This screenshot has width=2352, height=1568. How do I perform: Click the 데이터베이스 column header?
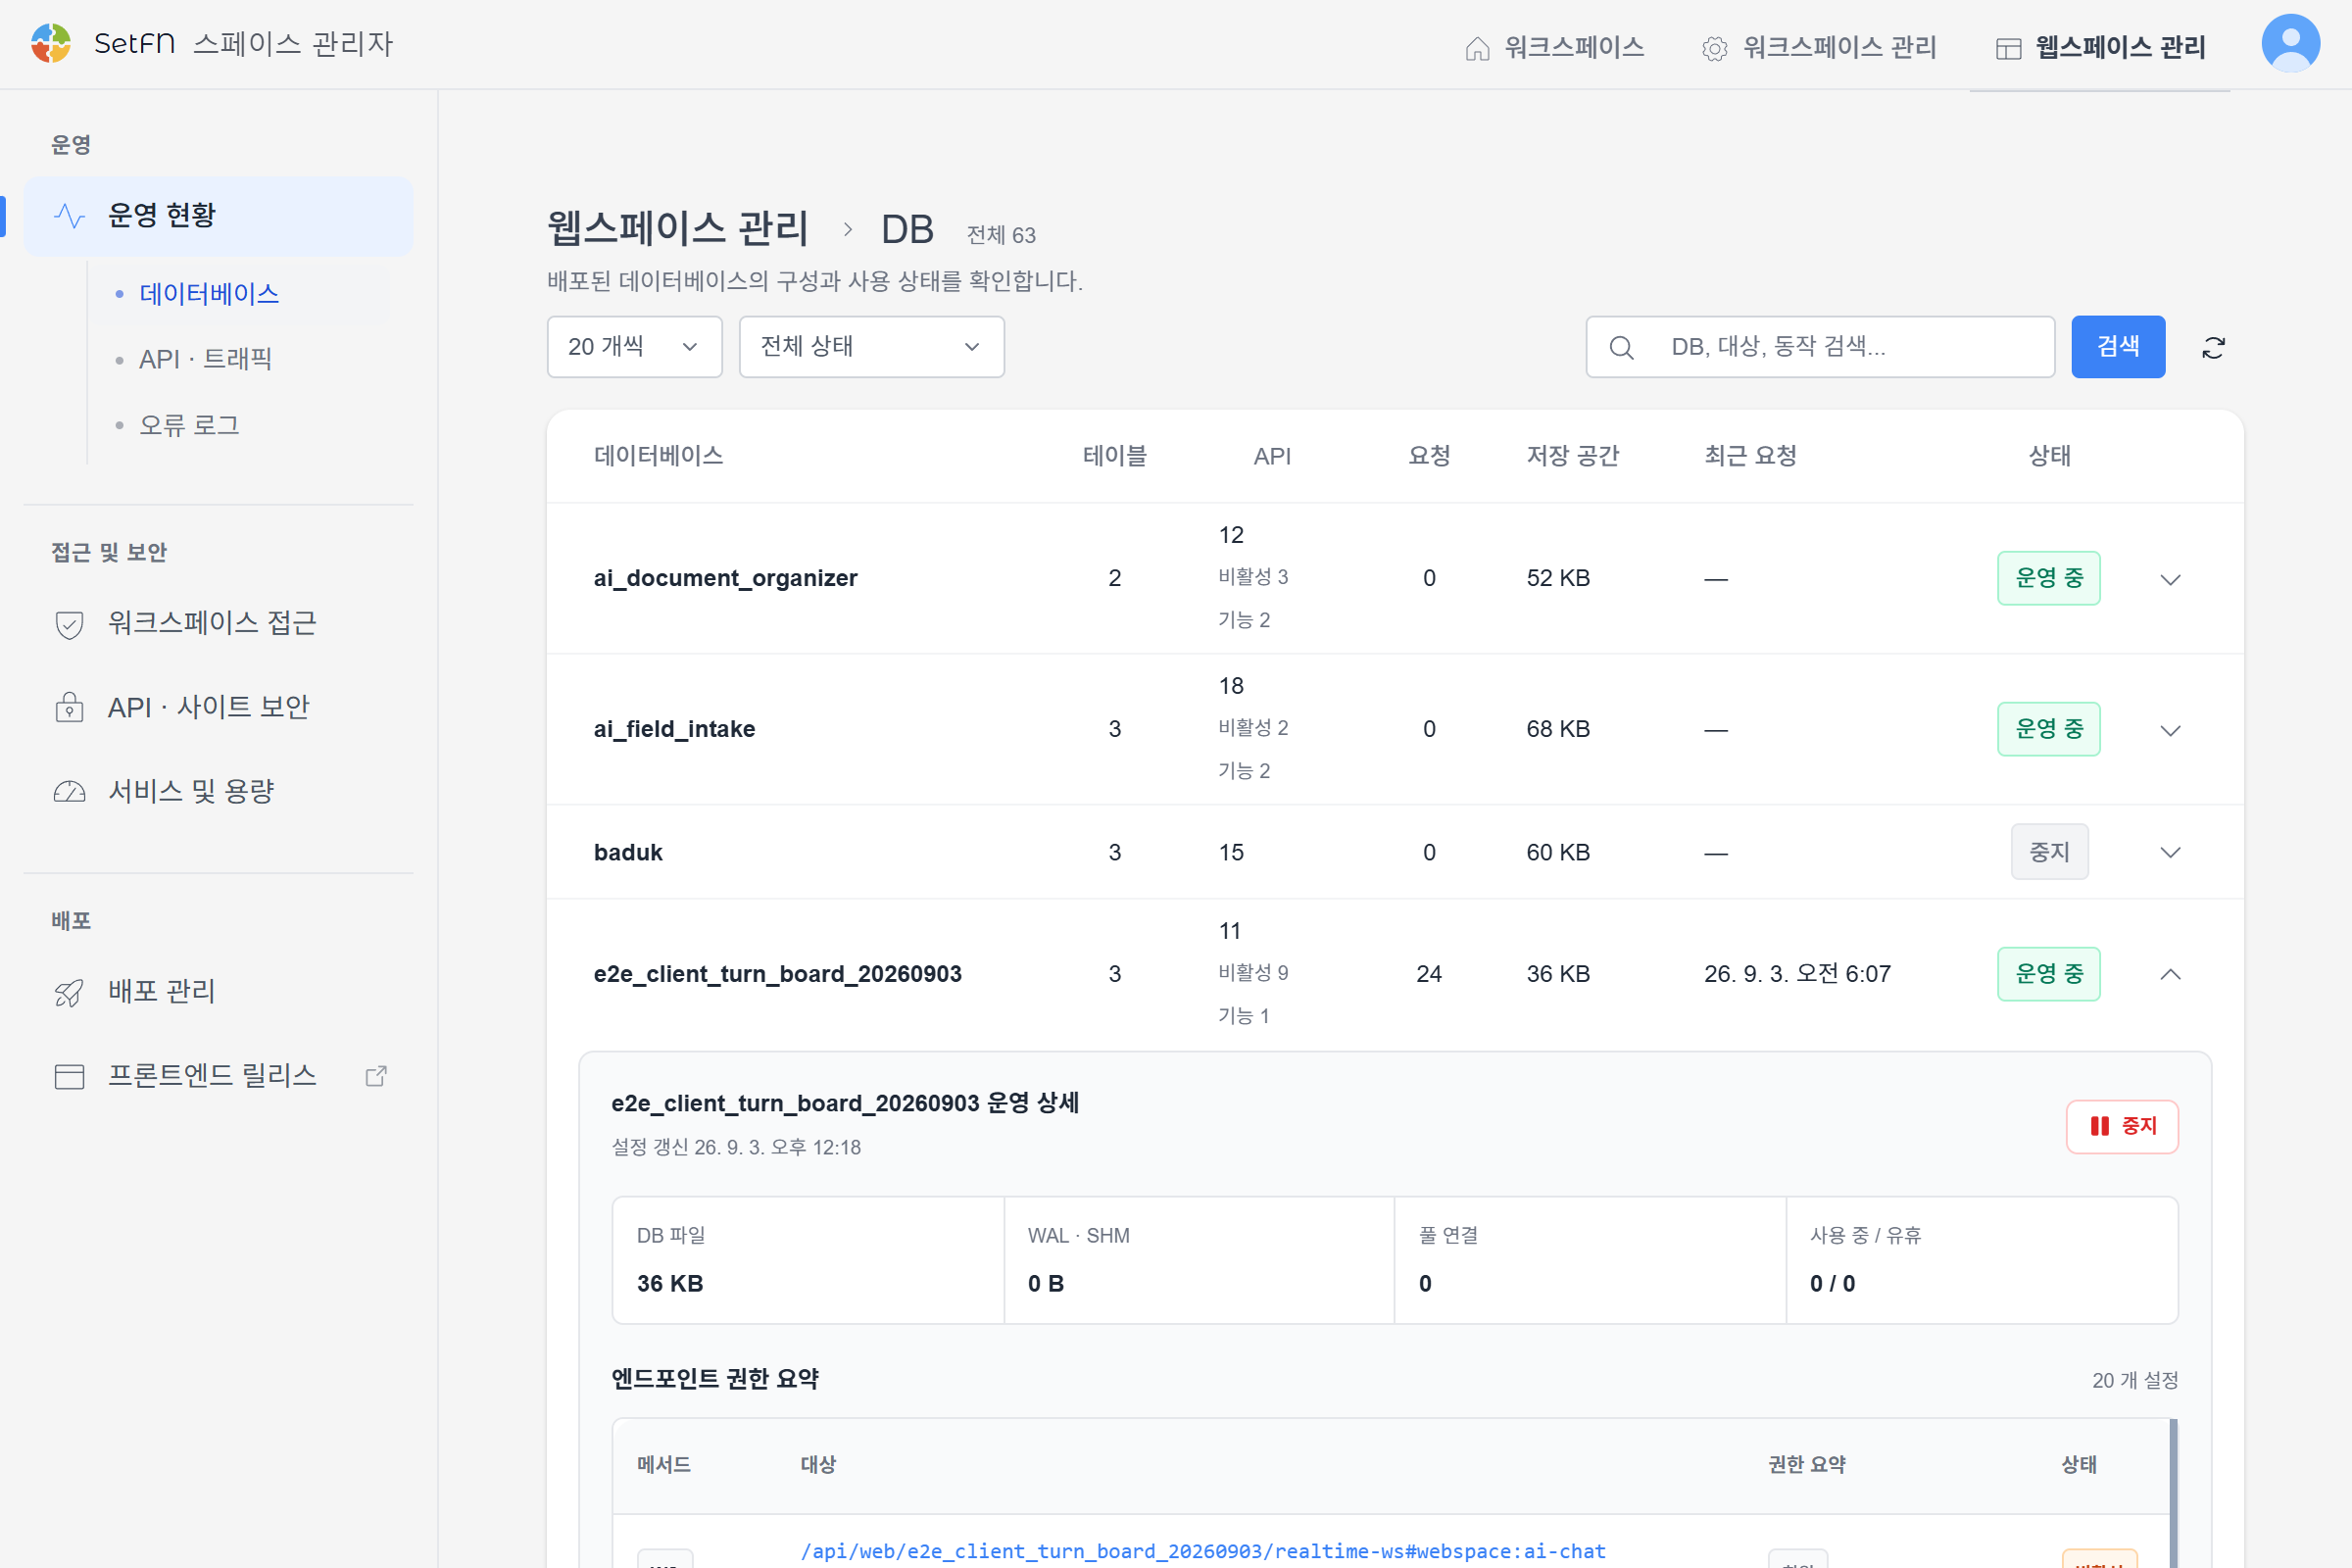pos(659,456)
